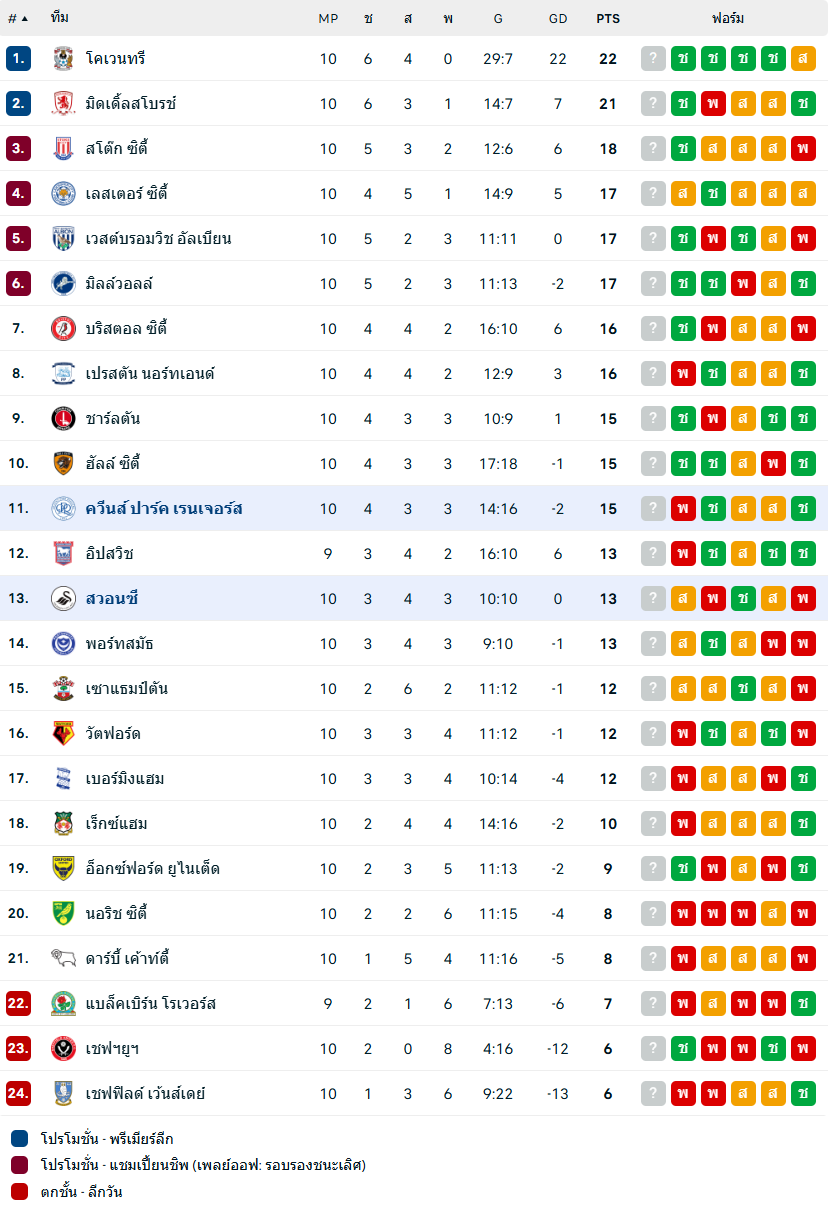Click the Middlesbrough club crest icon
This screenshot has width=829, height=1212.
[x=63, y=104]
